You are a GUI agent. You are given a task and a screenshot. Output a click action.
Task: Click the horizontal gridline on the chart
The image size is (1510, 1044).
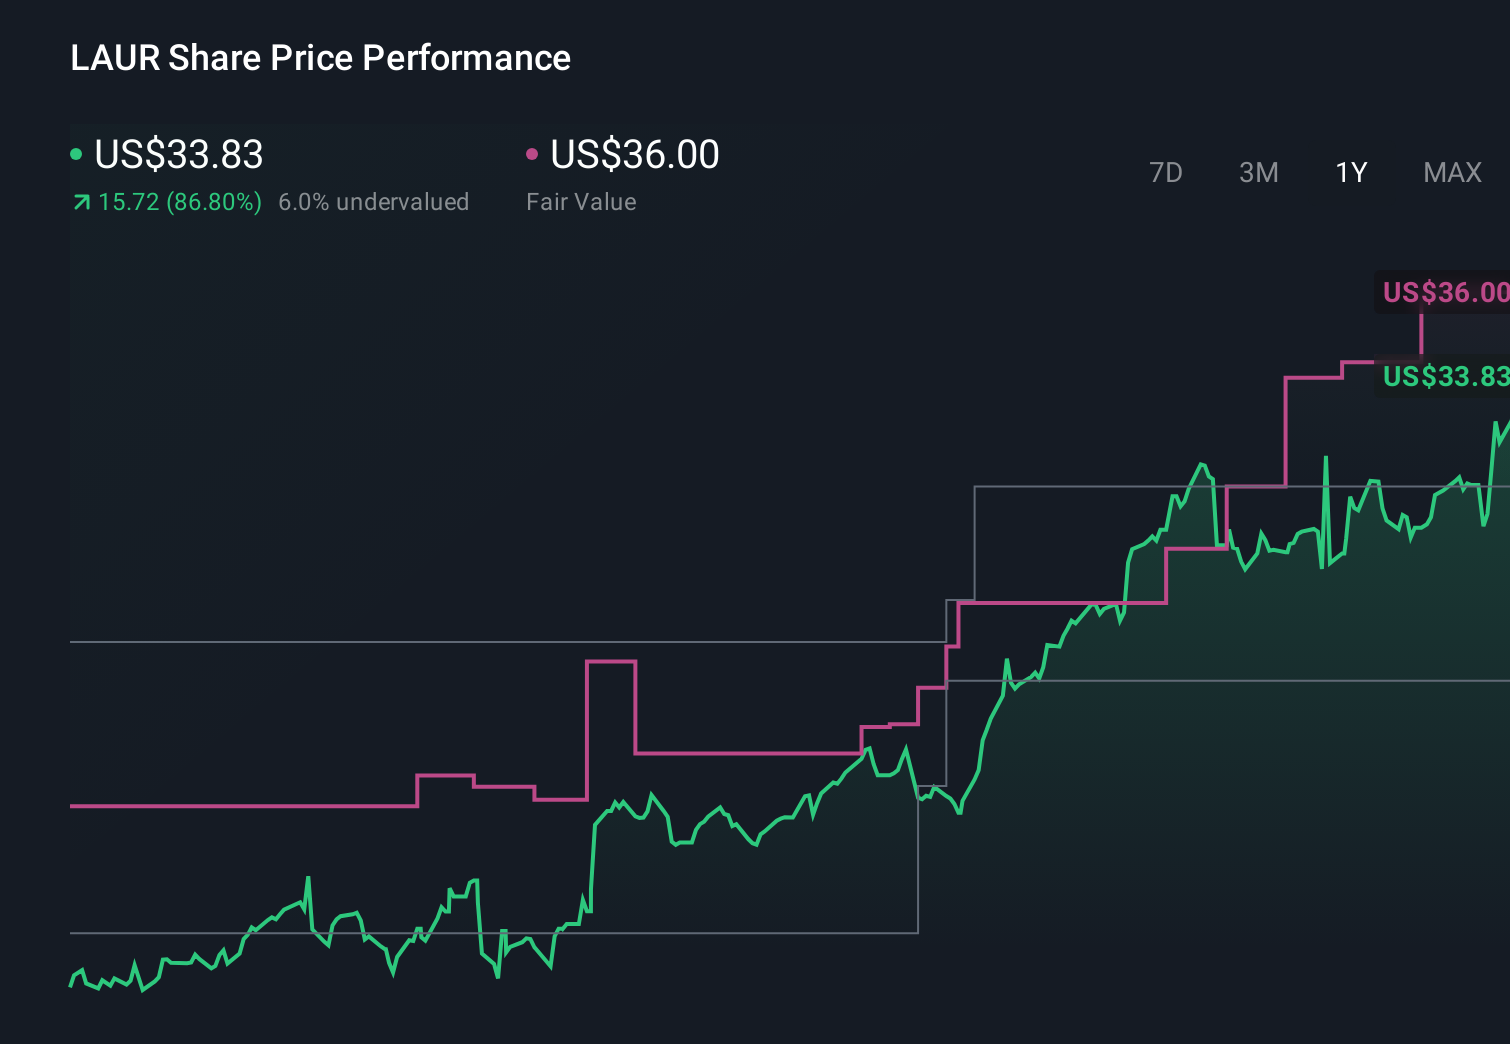400,641
